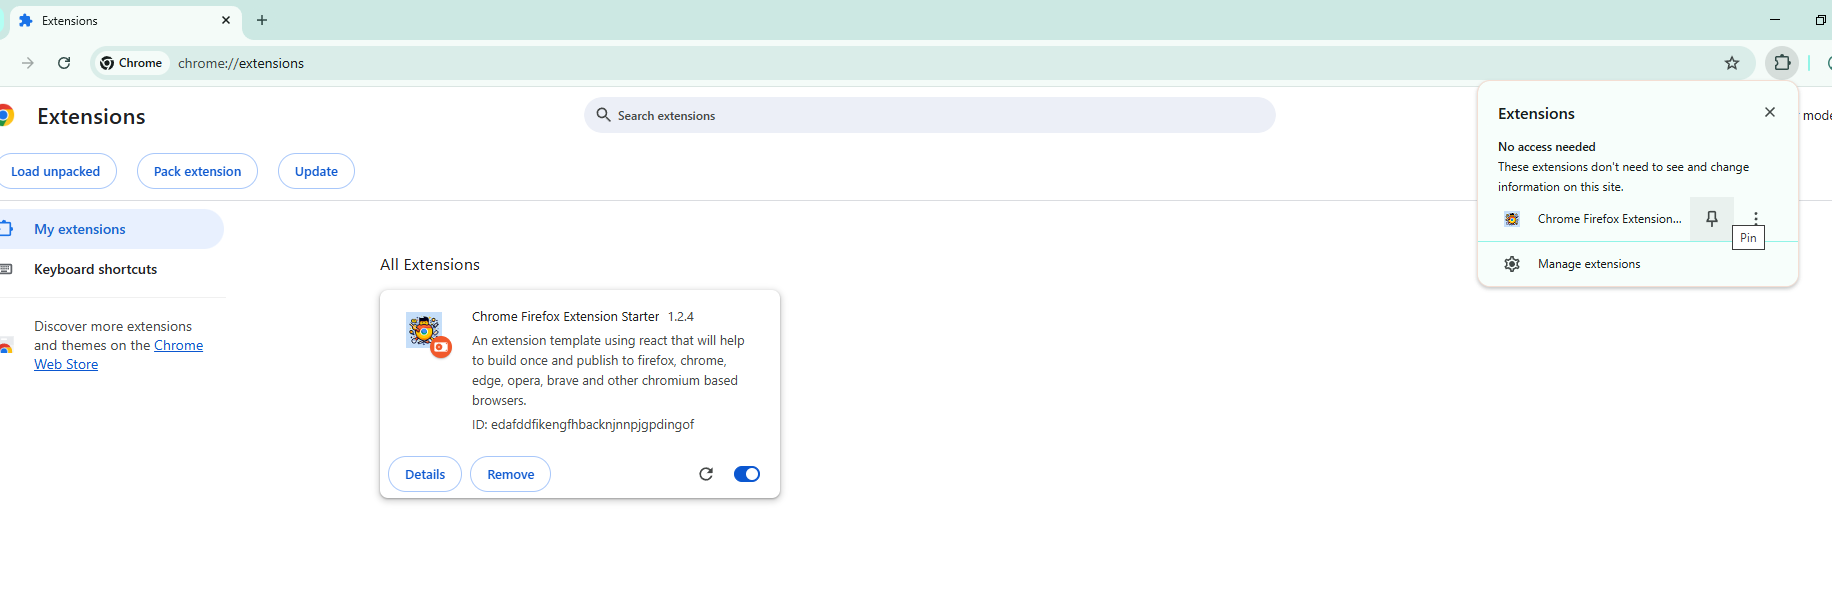Screen dimensions: 1832x610
Task: Toggle the Extensions puzzle icon in the toolbar
Action: (1782, 63)
